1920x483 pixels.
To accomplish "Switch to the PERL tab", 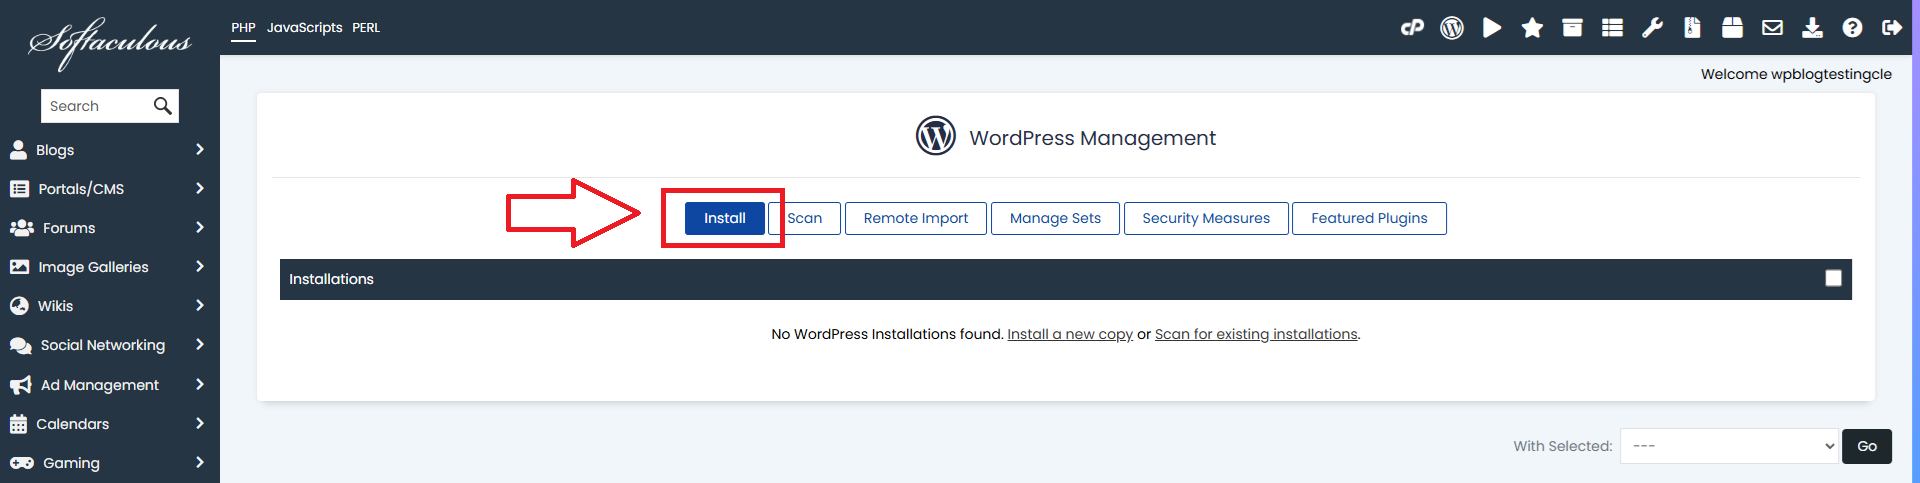I will (366, 28).
